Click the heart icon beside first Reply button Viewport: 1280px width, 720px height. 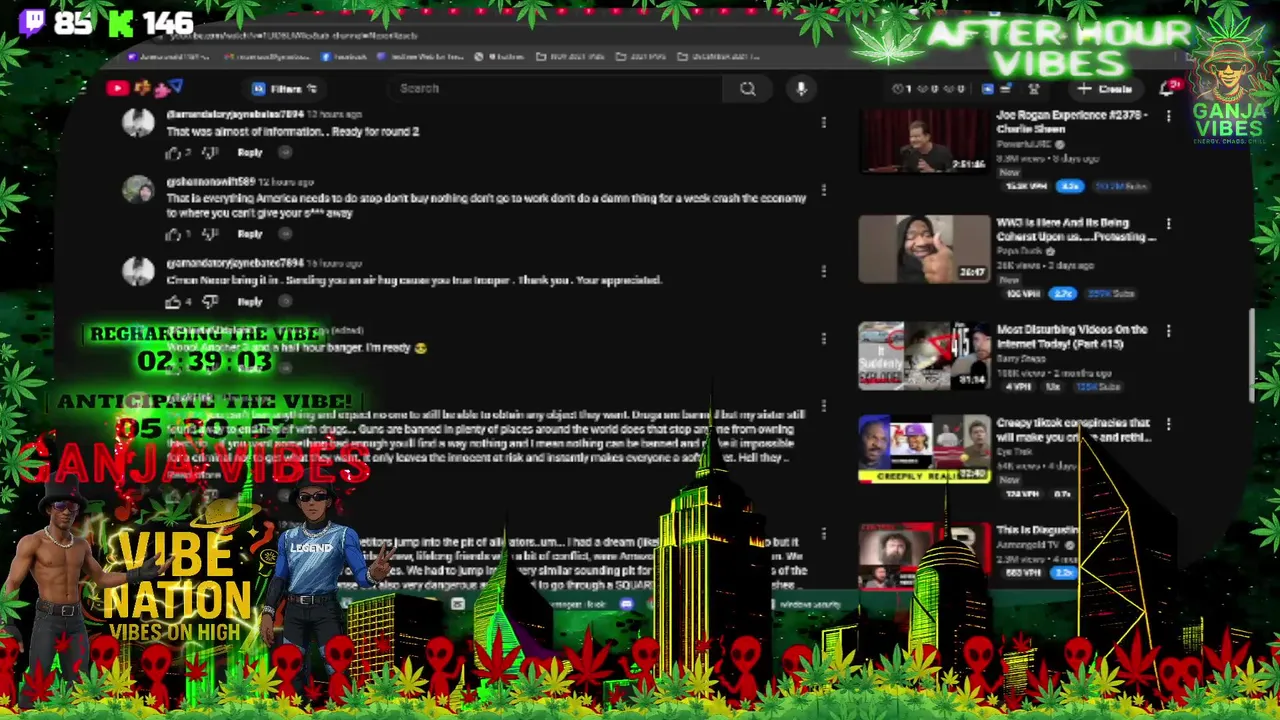coord(285,152)
